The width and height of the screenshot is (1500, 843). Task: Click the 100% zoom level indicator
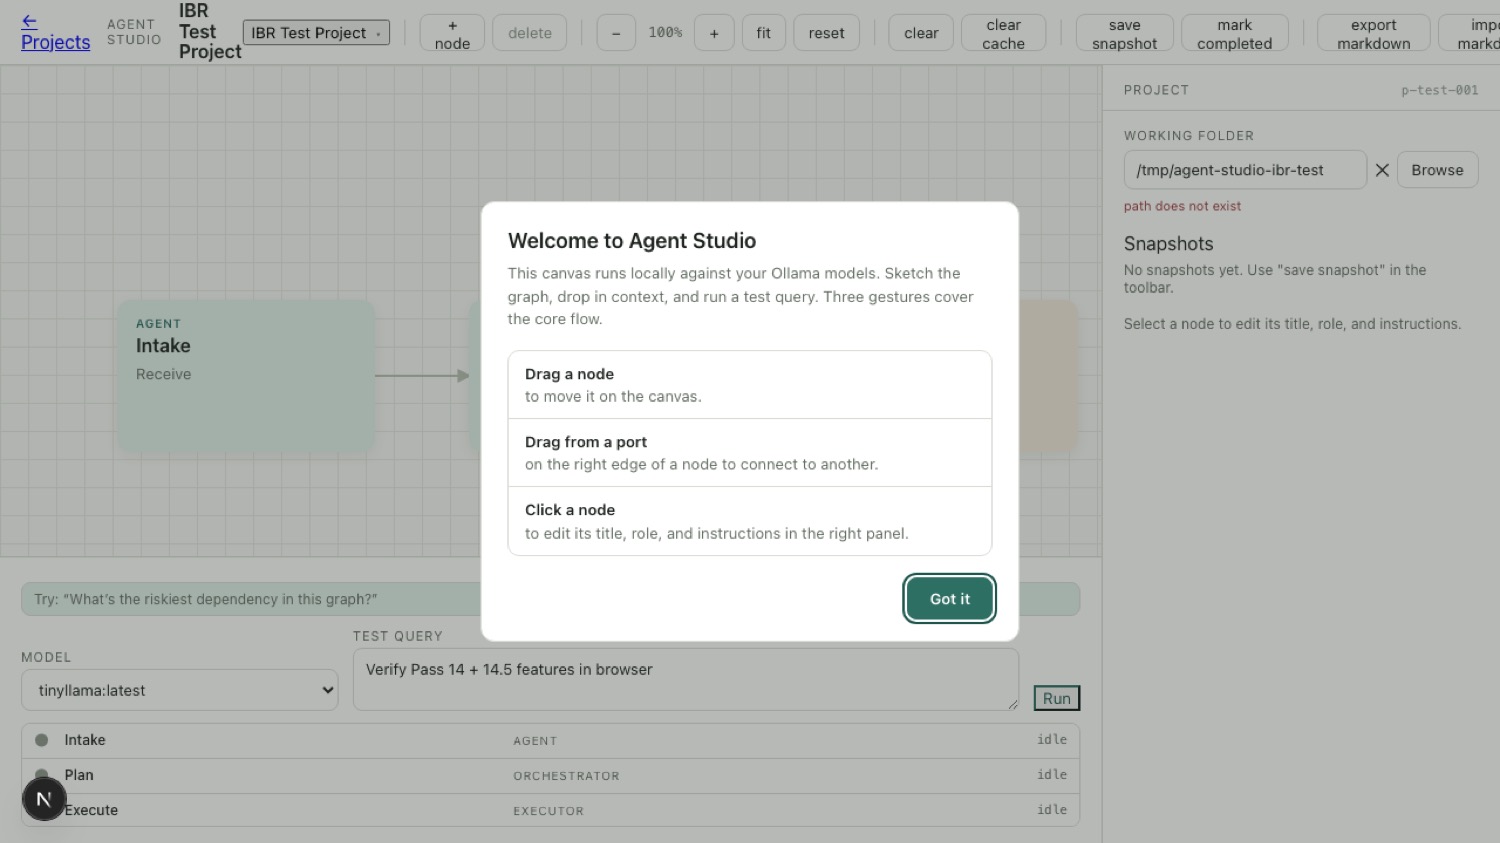tap(665, 33)
